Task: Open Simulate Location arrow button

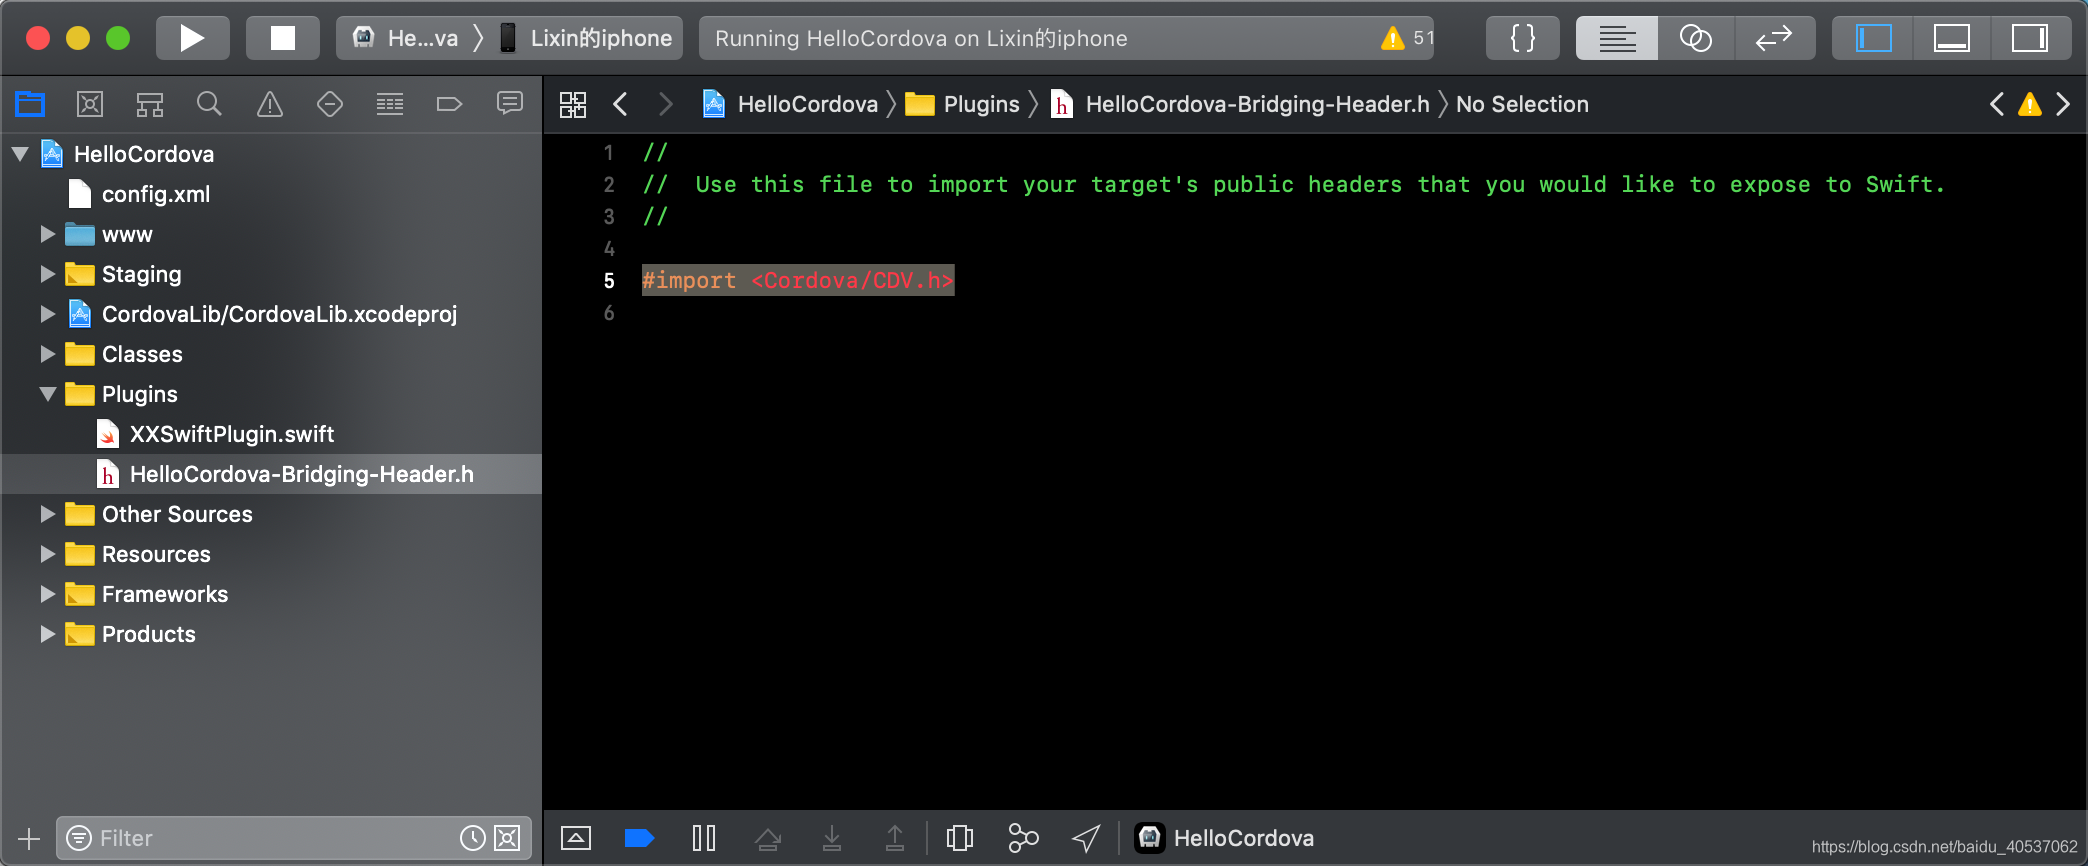Action: click(1086, 838)
